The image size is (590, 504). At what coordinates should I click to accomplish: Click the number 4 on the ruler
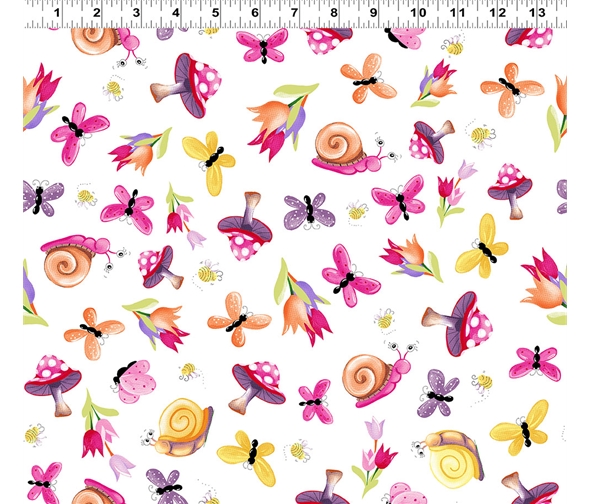[176, 13]
